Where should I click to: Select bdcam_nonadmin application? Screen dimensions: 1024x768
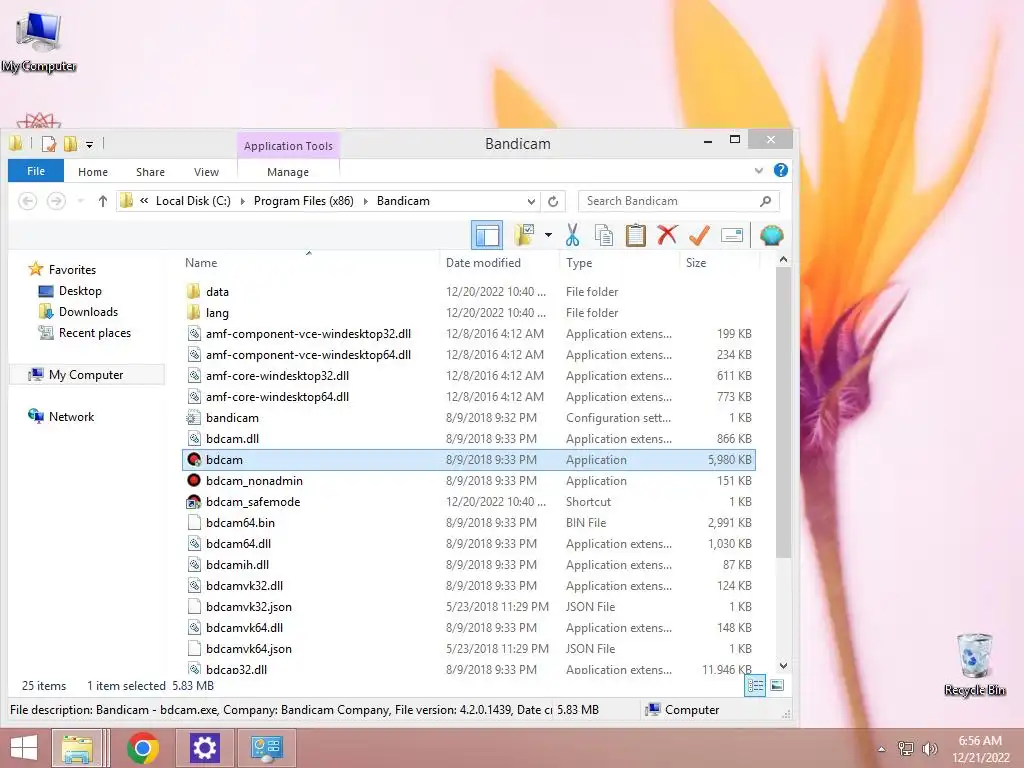[x=254, y=481]
